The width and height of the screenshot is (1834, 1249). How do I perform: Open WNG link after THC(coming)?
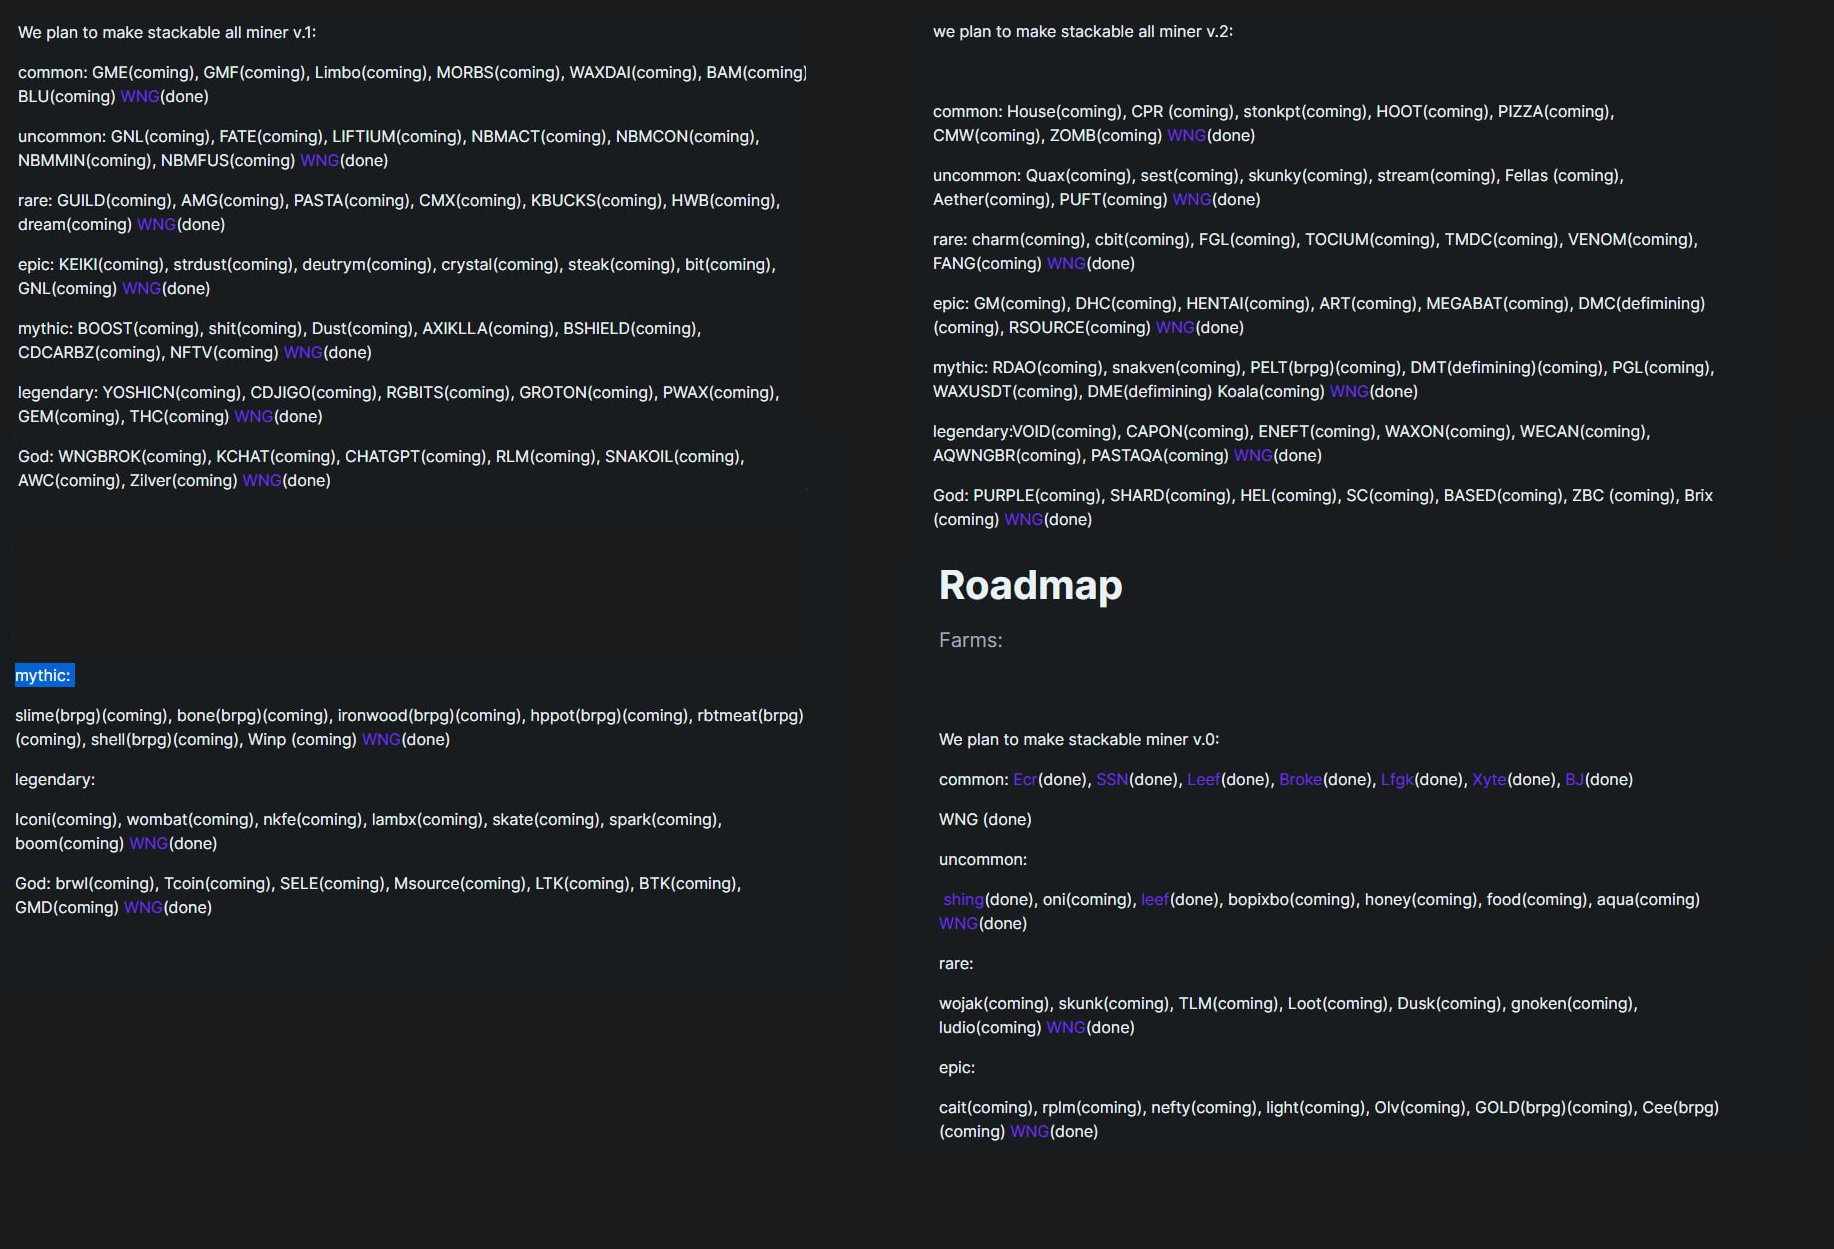[253, 417]
